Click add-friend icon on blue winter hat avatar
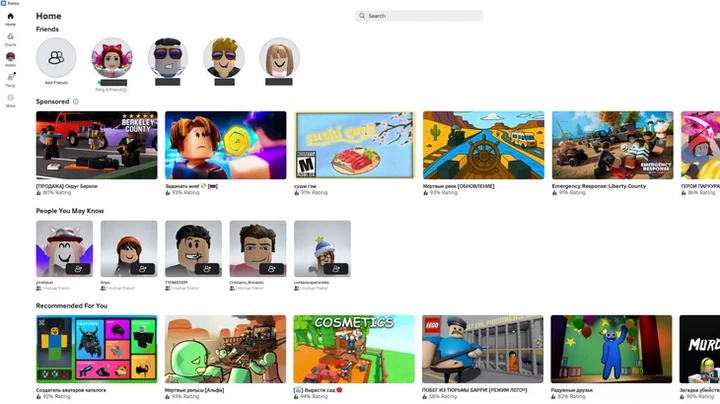720x404 pixels. tap(336, 269)
